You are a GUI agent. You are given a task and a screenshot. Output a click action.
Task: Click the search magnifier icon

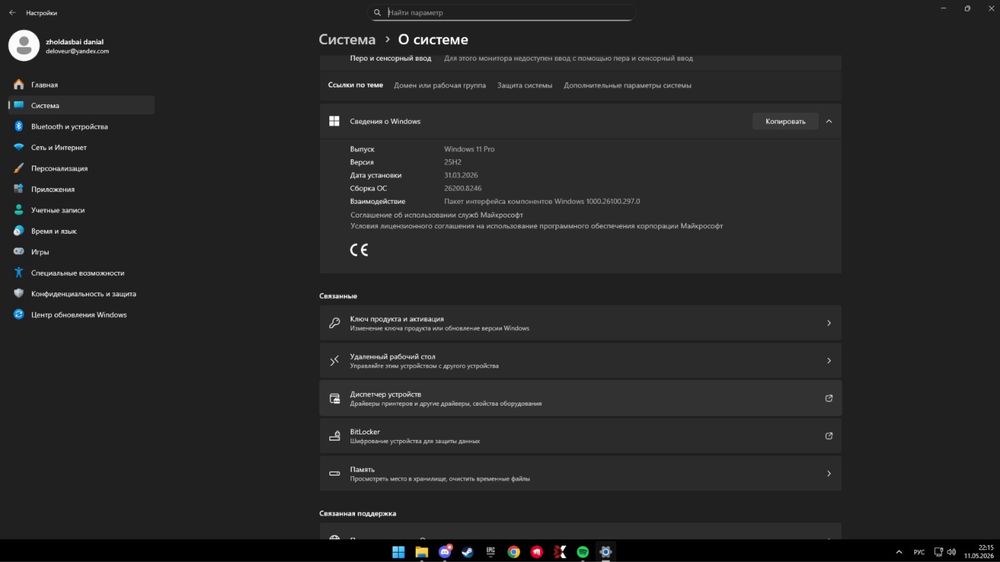coord(377,12)
